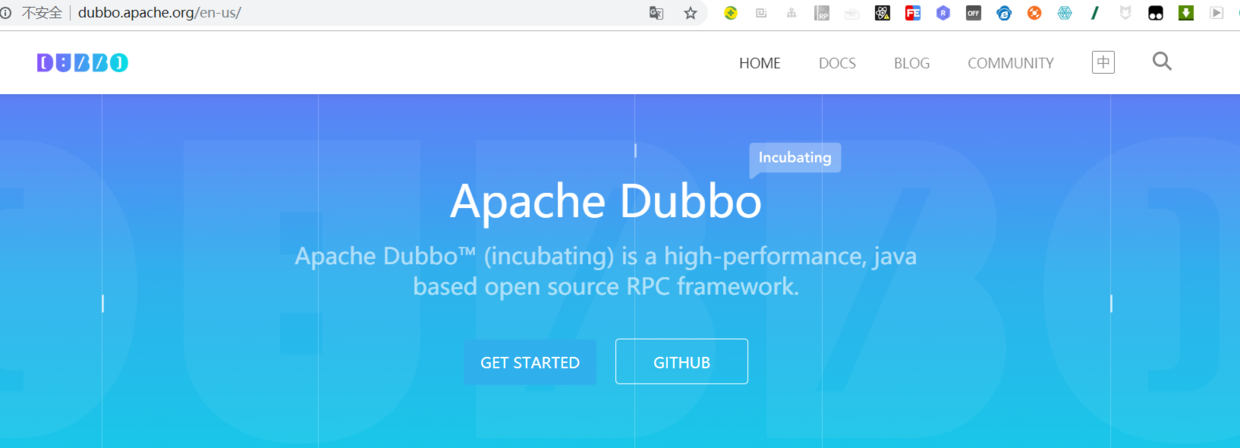Click the Incubating badge
The height and width of the screenshot is (448, 1240).
[795, 158]
